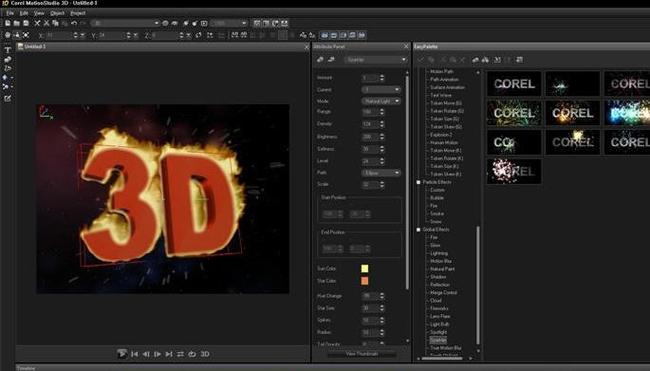This screenshot has height=371, width=650.
Task: Select Lightning in Global Effects tree
Action: pos(439,253)
